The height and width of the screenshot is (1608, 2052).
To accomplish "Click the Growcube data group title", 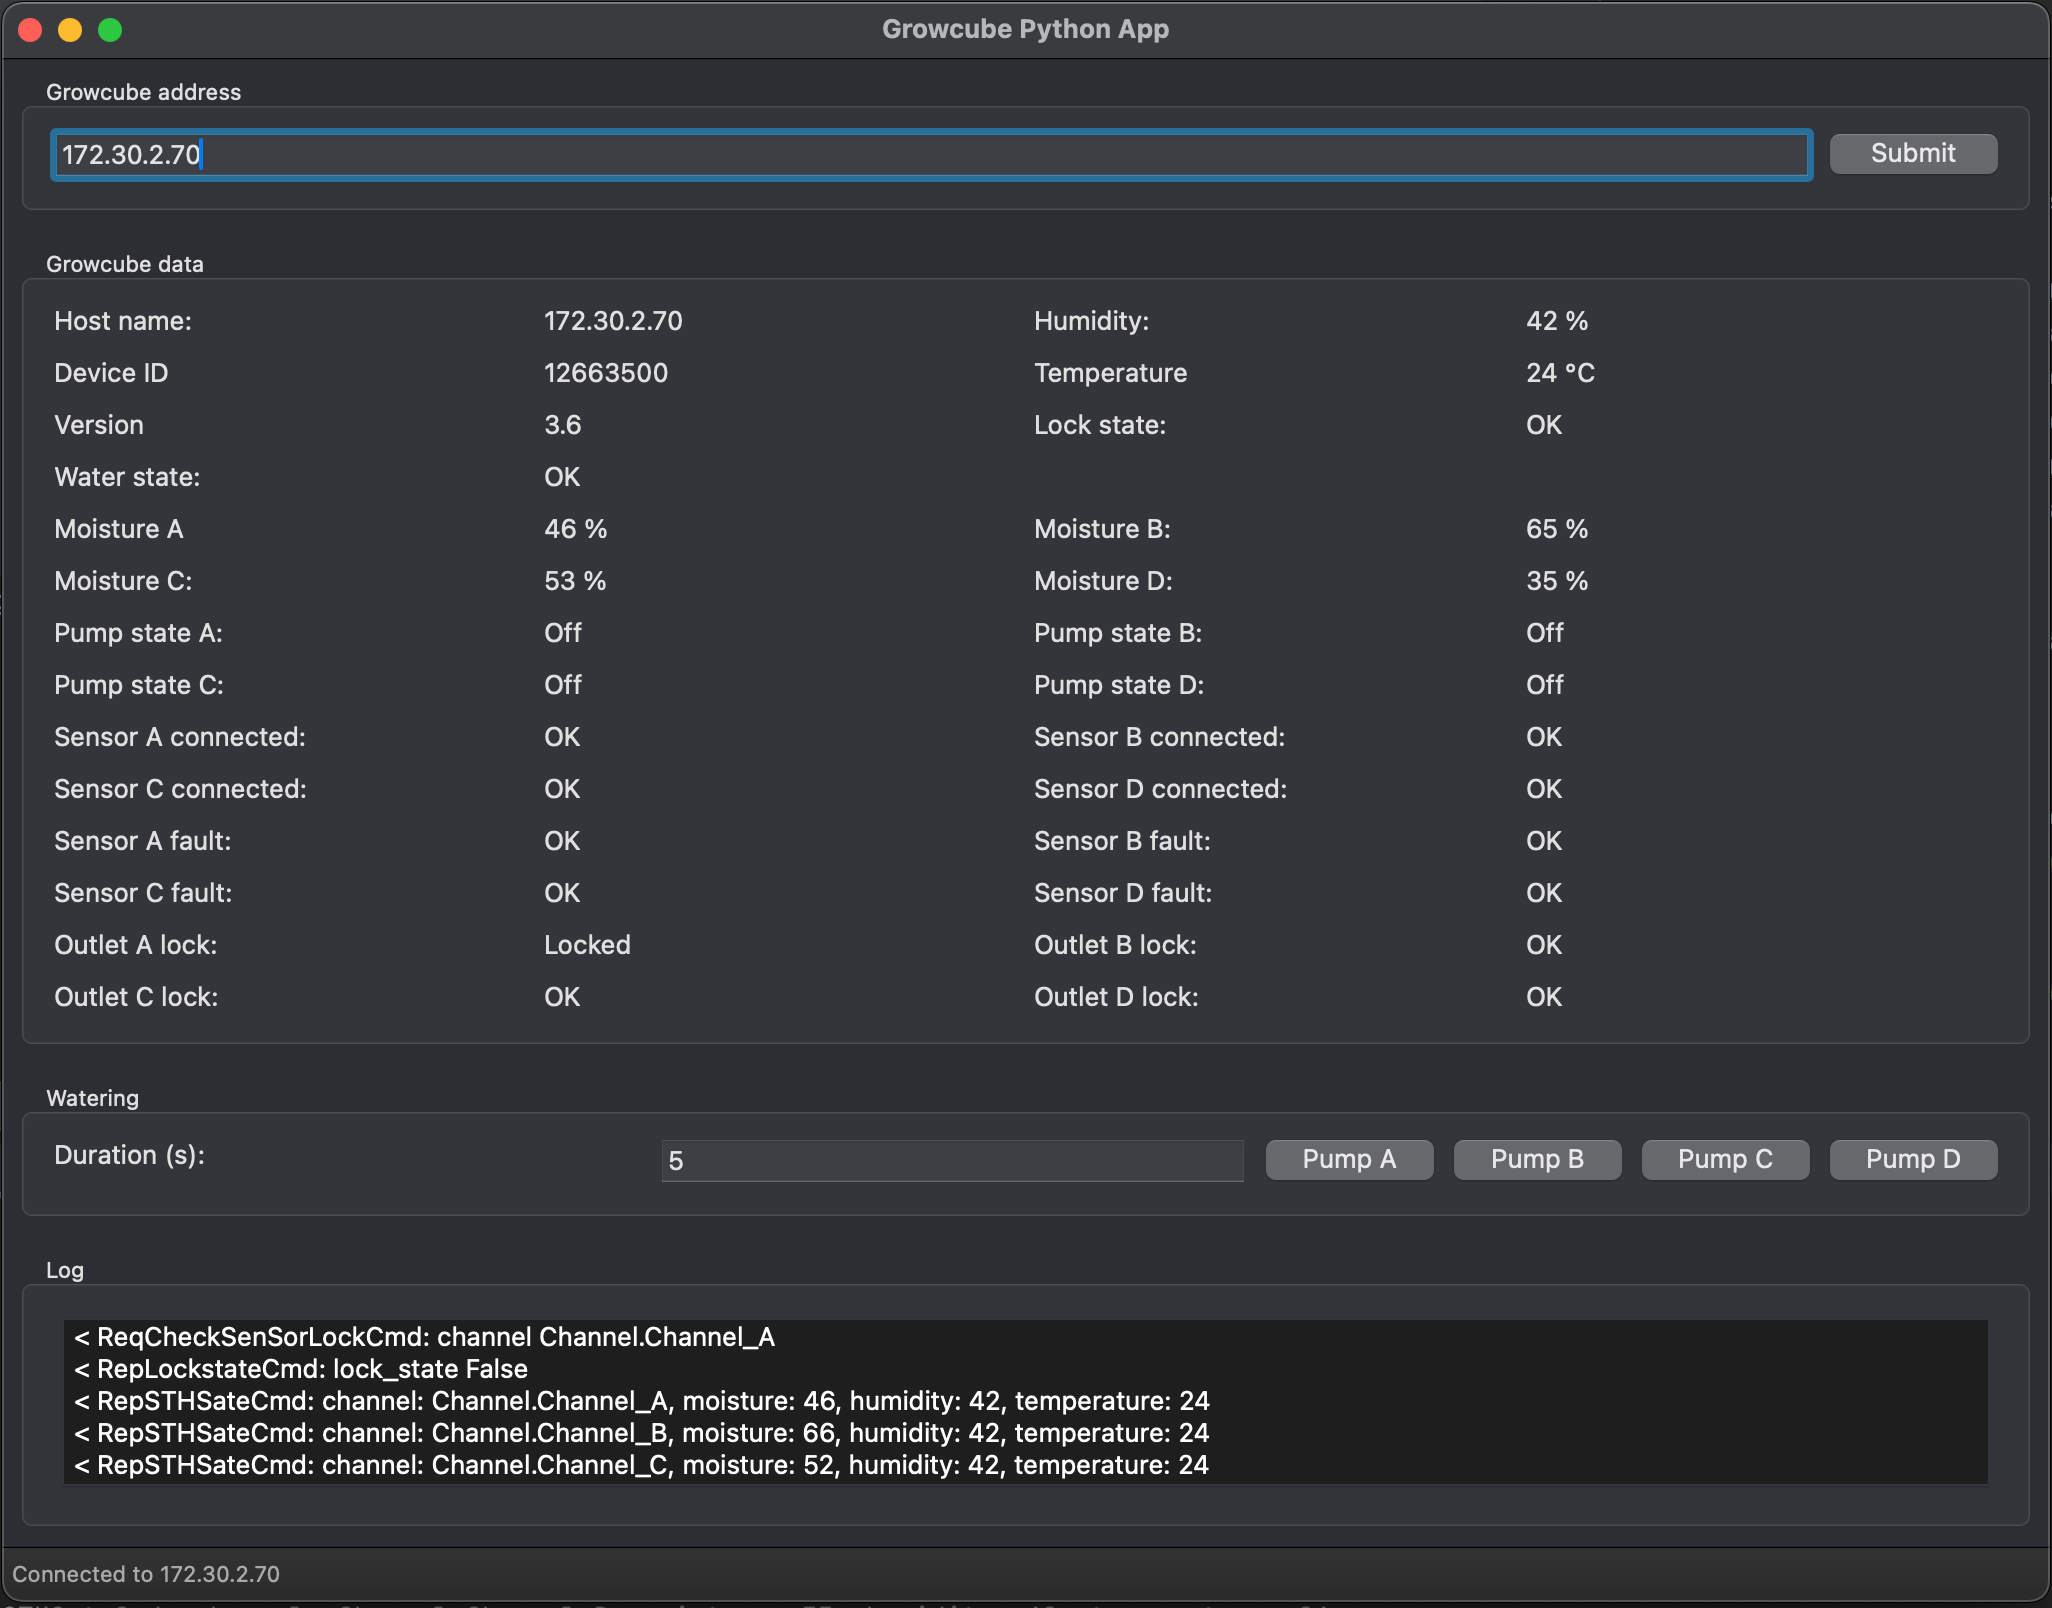I will tap(125, 264).
